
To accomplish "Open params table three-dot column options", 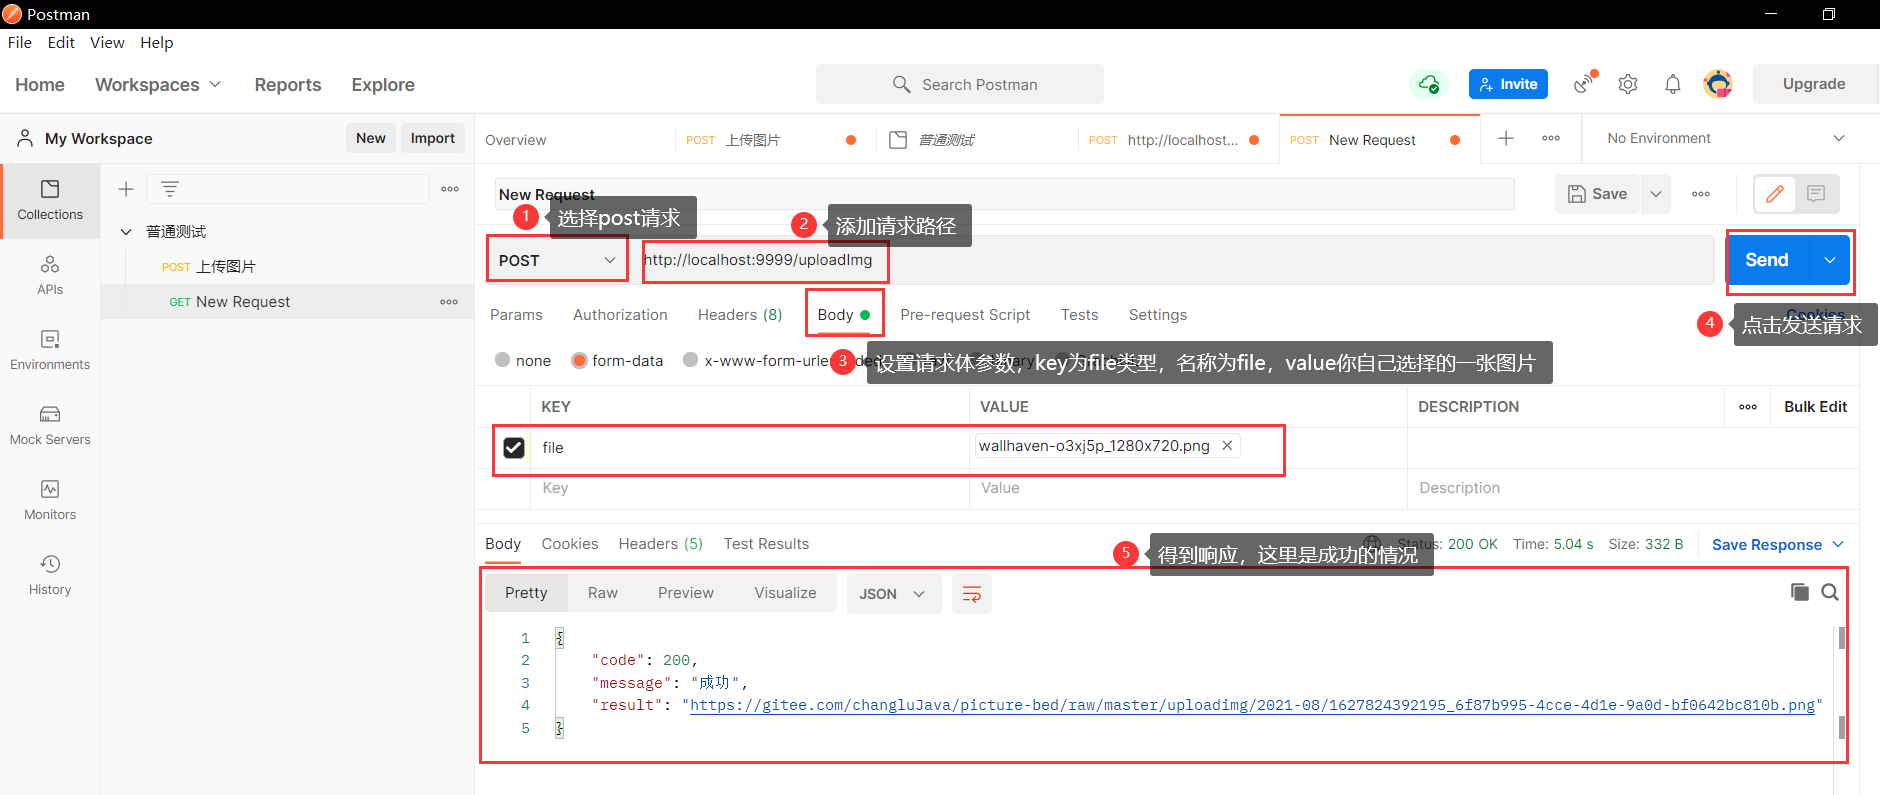I will 1748,407.
